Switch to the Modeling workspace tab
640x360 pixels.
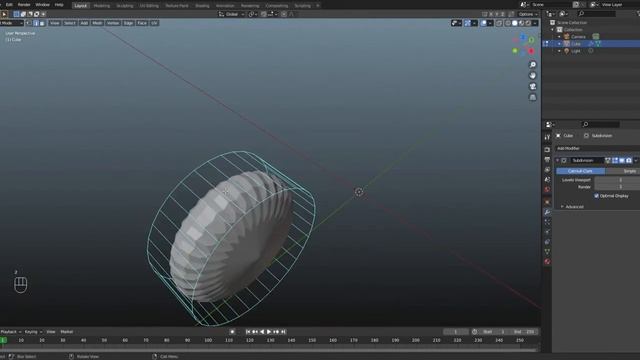tap(102, 6)
